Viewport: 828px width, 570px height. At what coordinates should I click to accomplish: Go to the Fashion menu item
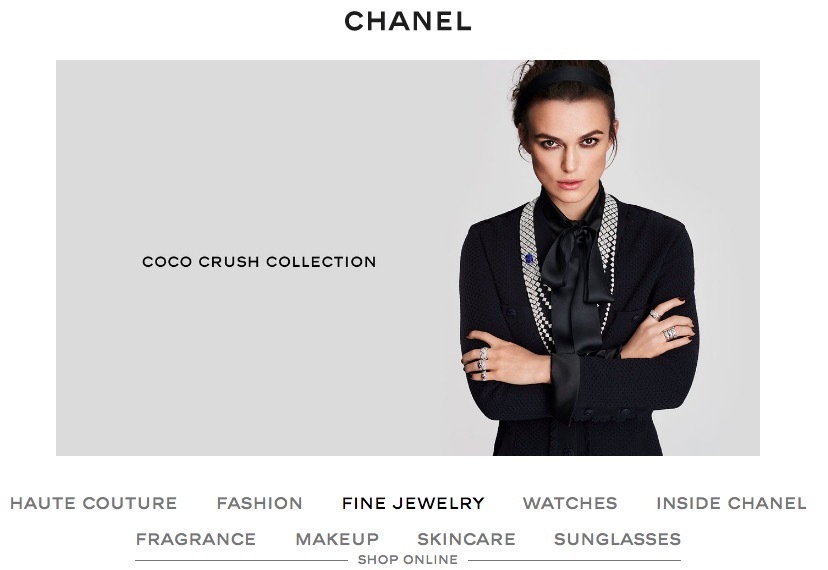click(259, 503)
